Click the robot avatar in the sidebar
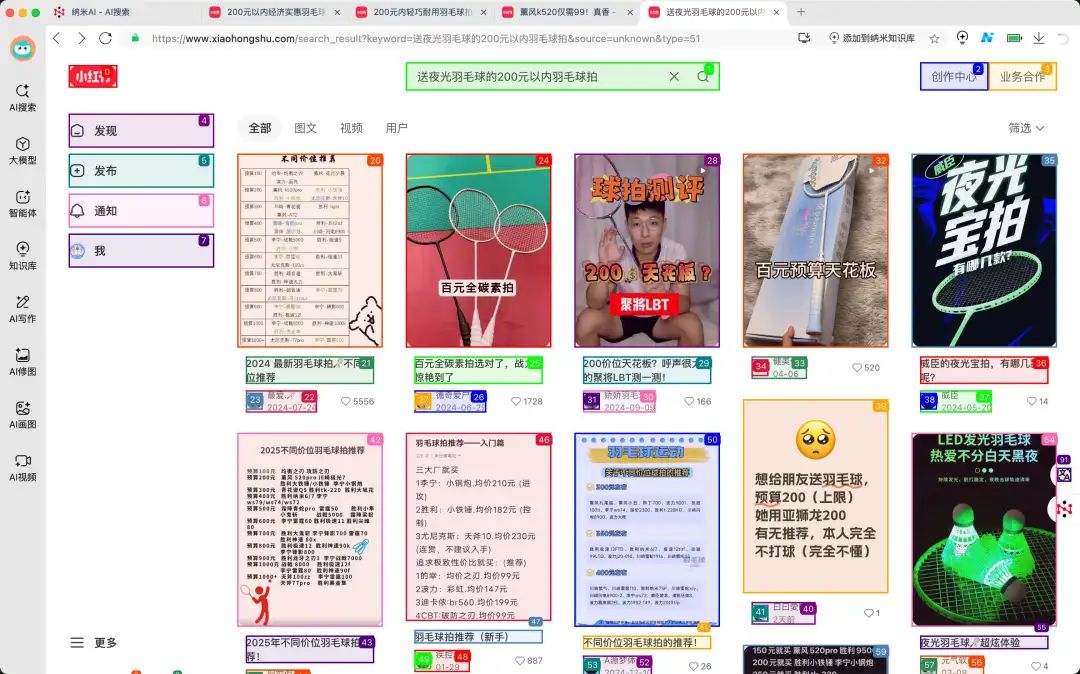This screenshot has height=674, width=1080. (x=23, y=48)
